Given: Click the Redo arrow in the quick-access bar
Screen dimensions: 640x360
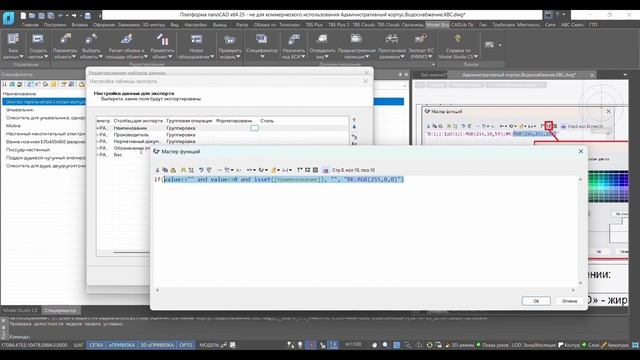Looking at the screenshot, I should click(x=74, y=16).
